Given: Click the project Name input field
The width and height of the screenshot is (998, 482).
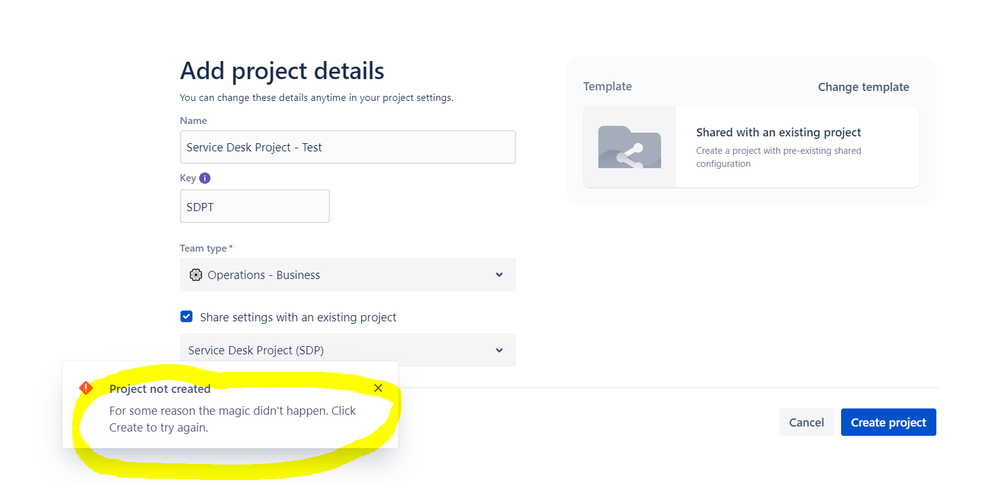Looking at the screenshot, I should [347, 147].
